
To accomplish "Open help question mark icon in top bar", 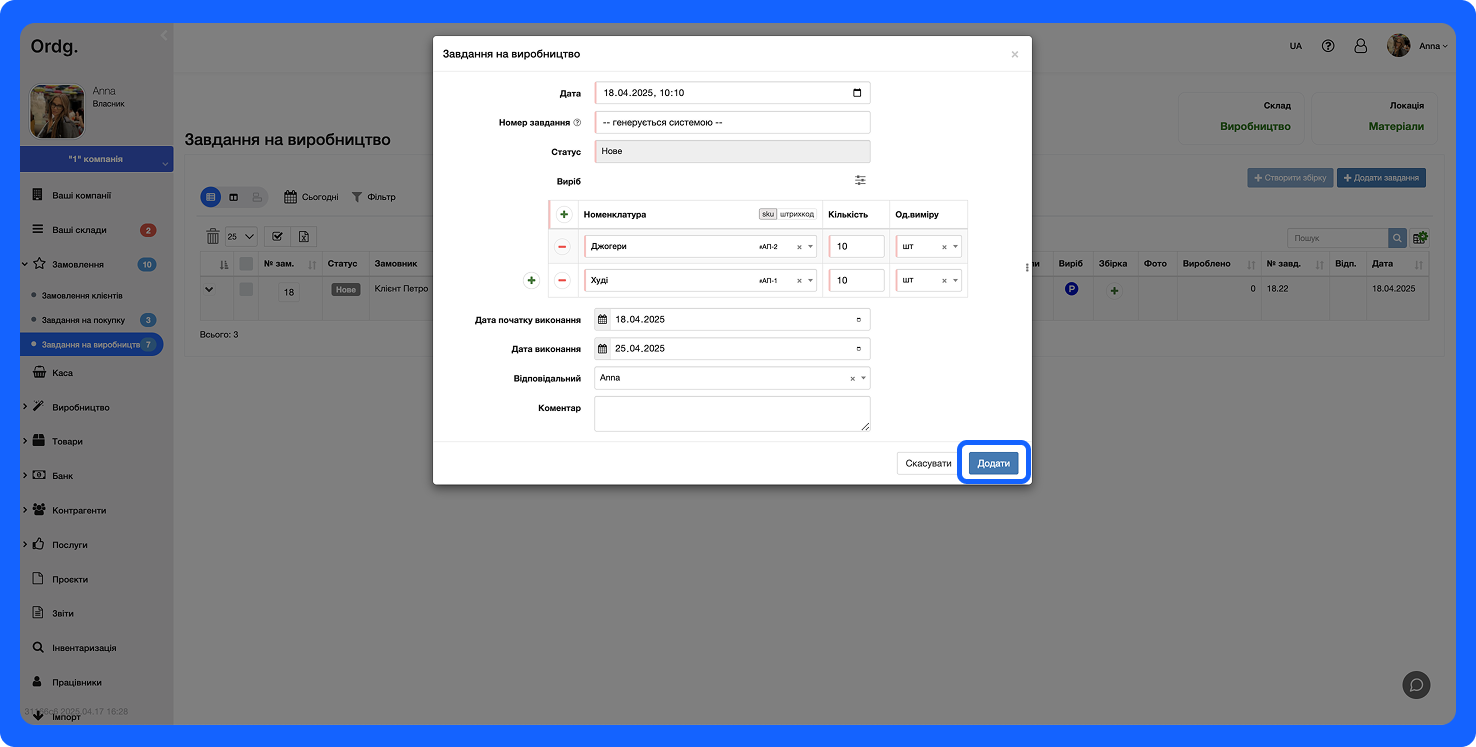I will click(x=1328, y=46).
